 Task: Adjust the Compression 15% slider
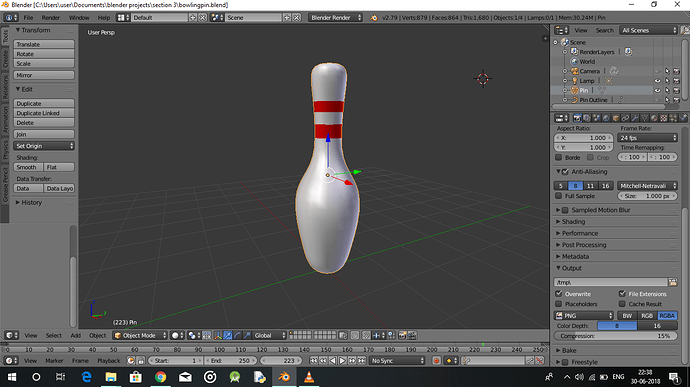(x=616, y=336)
